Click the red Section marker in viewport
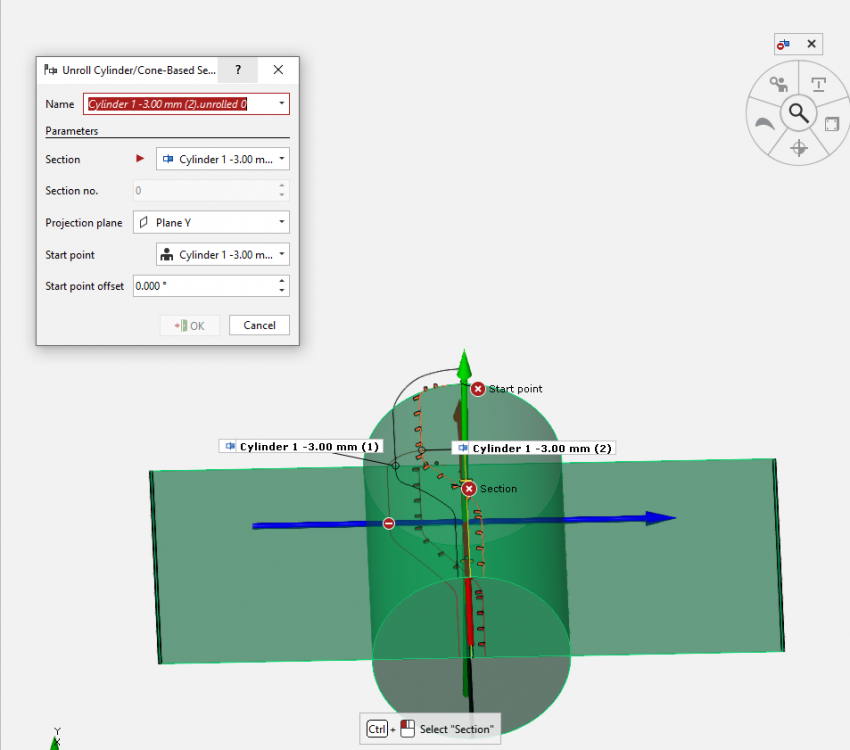 coord(469,488)
